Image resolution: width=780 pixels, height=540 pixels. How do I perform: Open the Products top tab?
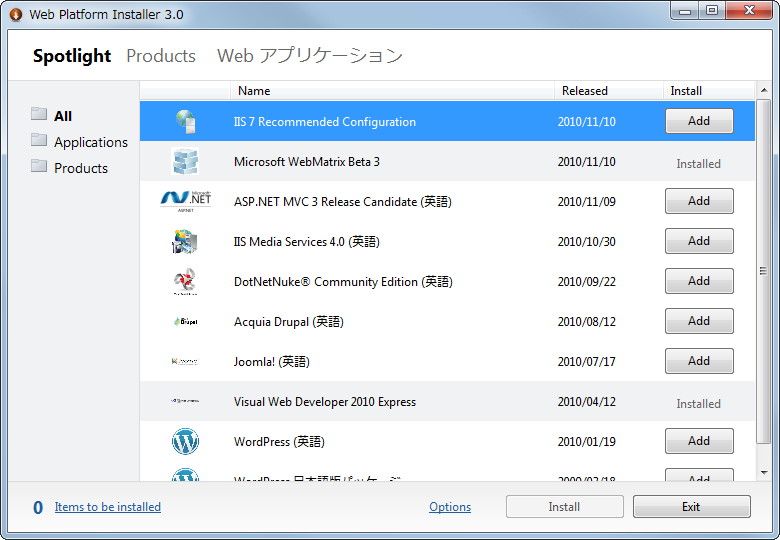pos(161,56)
